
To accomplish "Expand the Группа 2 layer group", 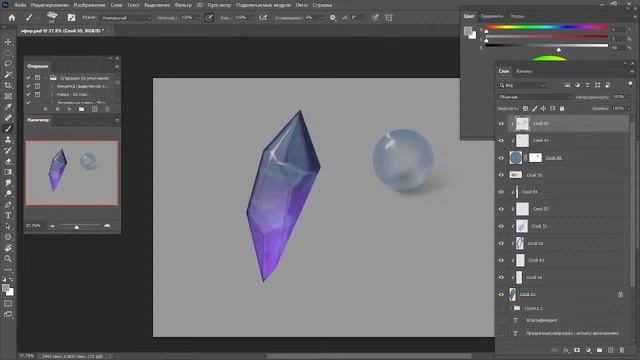I will coord(510,308).
